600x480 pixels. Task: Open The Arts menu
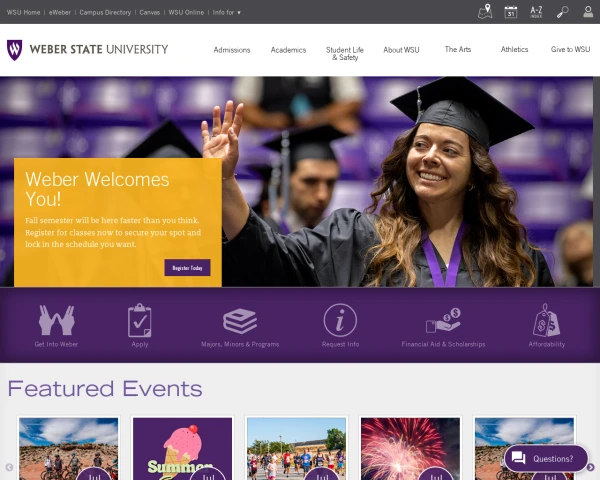pyautogui.click(x=458, y=49)
